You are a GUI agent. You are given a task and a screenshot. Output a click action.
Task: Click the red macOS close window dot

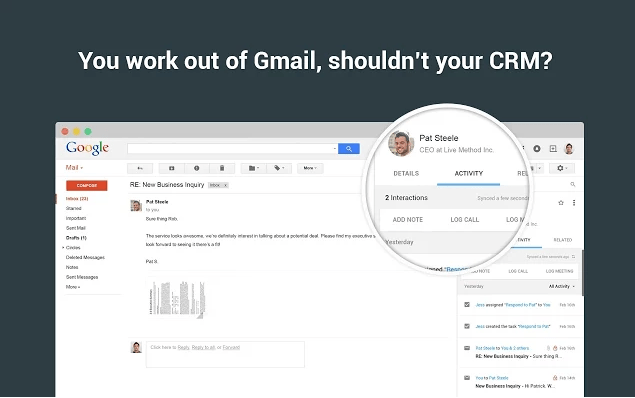tap(65, 132)
